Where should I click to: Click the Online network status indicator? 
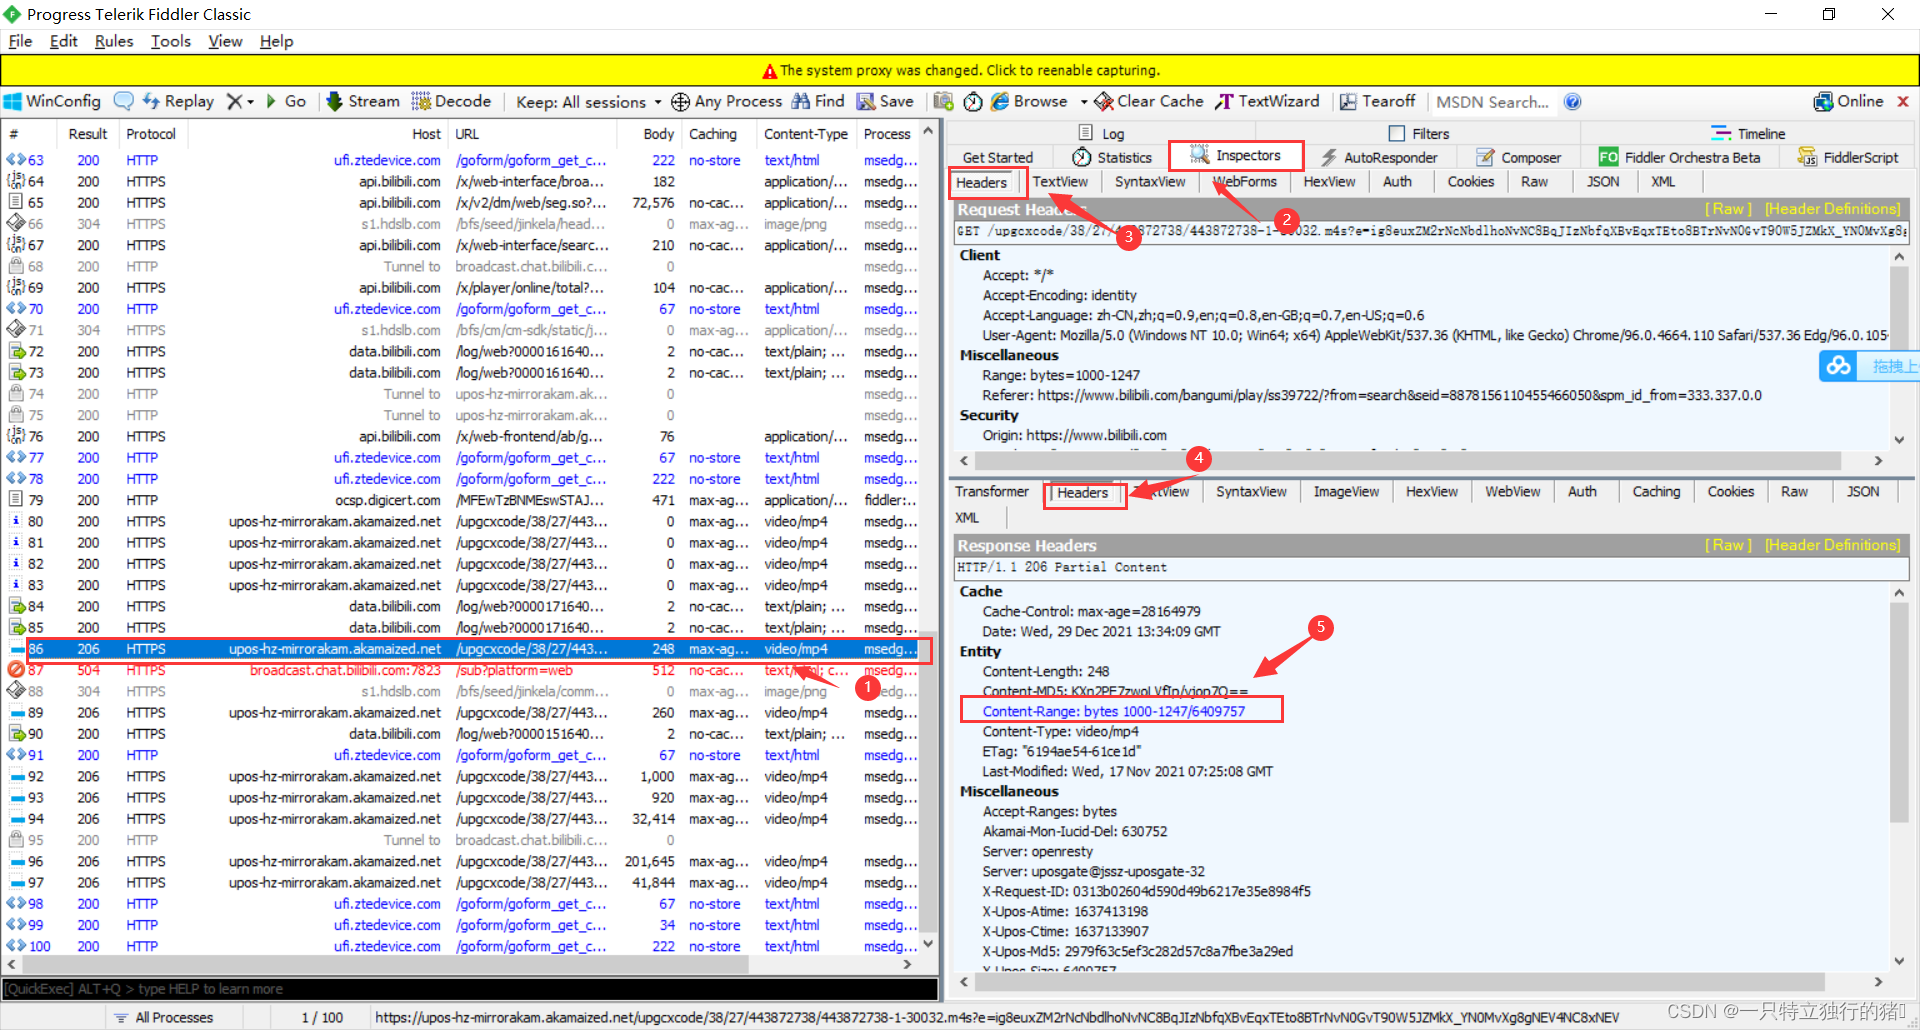1849,101
